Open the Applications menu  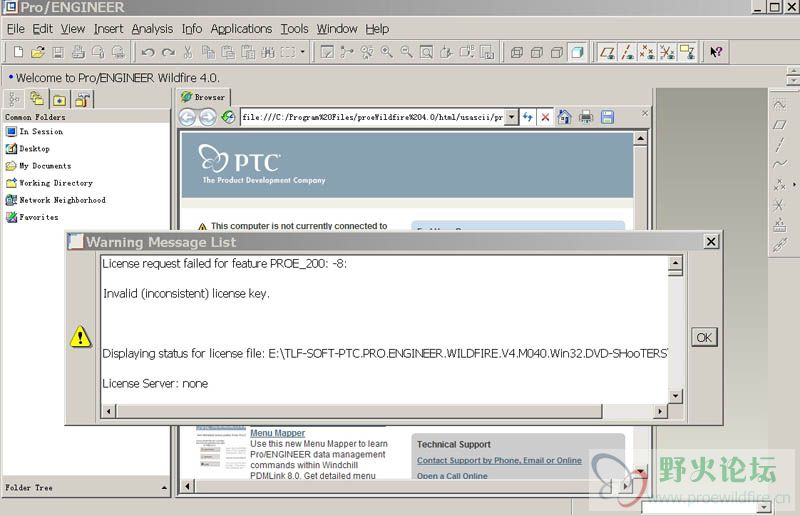[241, 29]
